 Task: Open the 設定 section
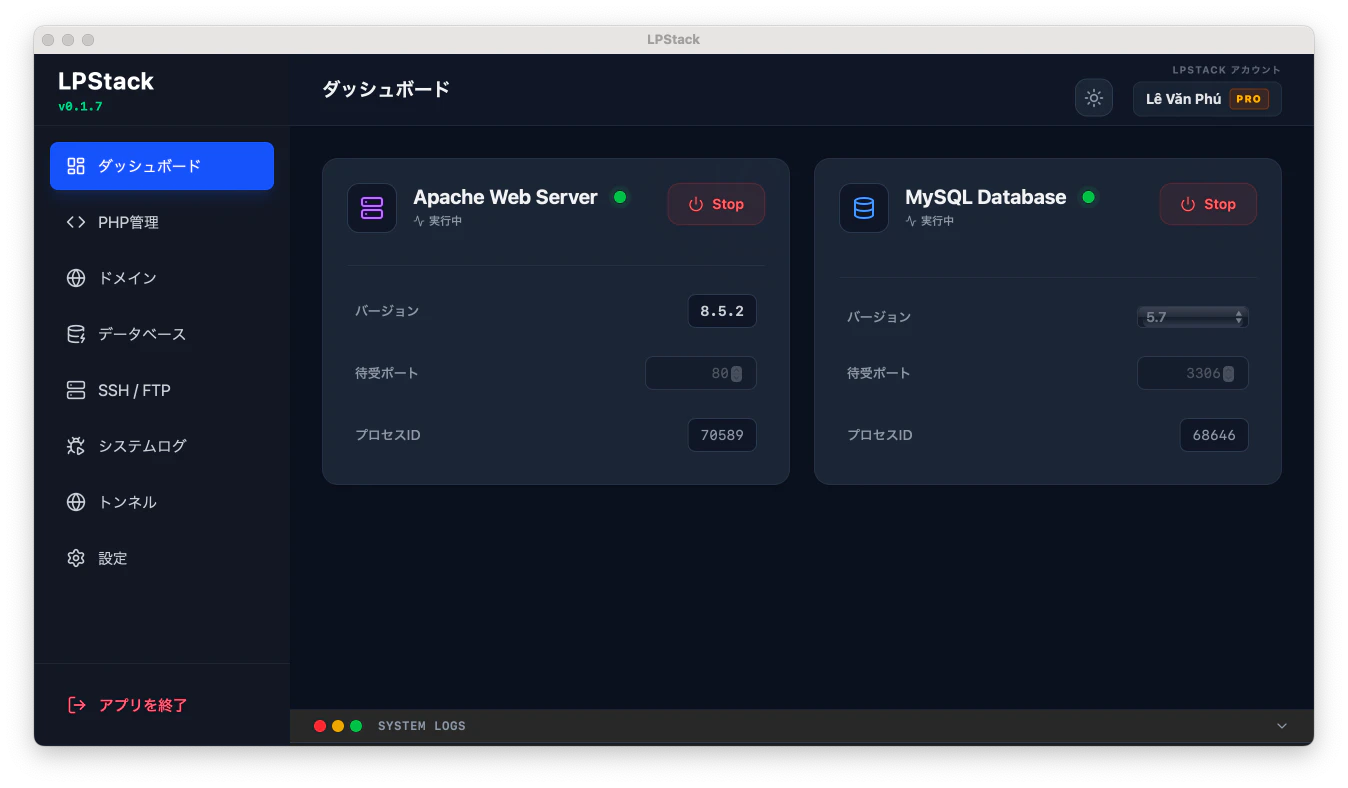111,558
